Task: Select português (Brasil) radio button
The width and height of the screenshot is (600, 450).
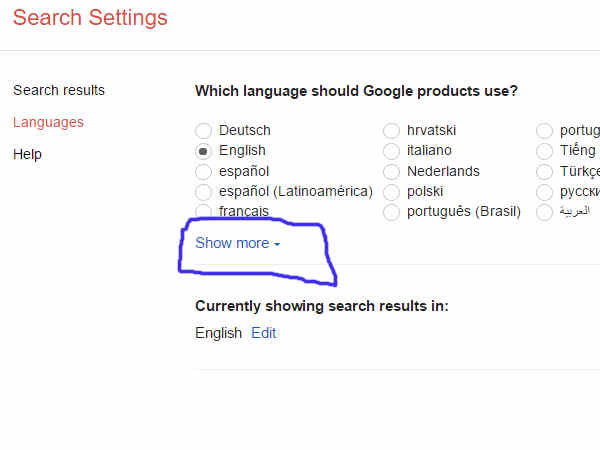Action: click(391, 212)
